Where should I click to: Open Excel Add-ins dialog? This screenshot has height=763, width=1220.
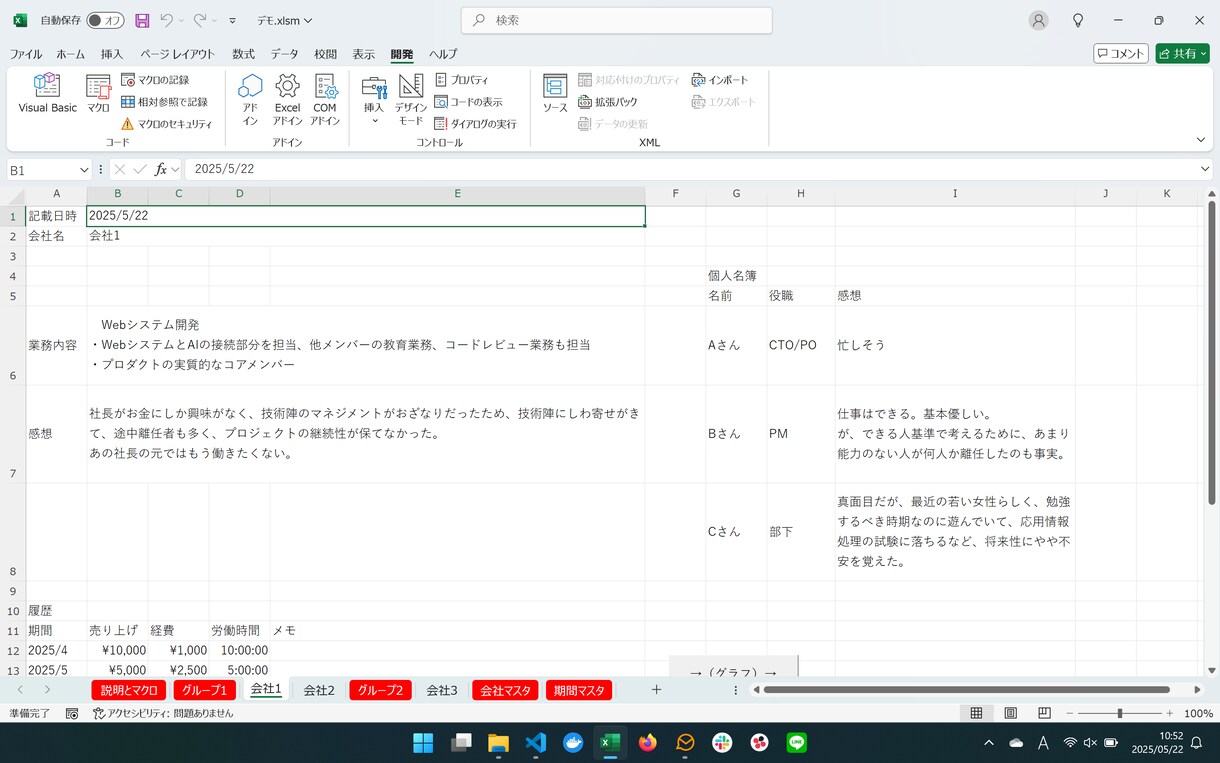(287, 100)
